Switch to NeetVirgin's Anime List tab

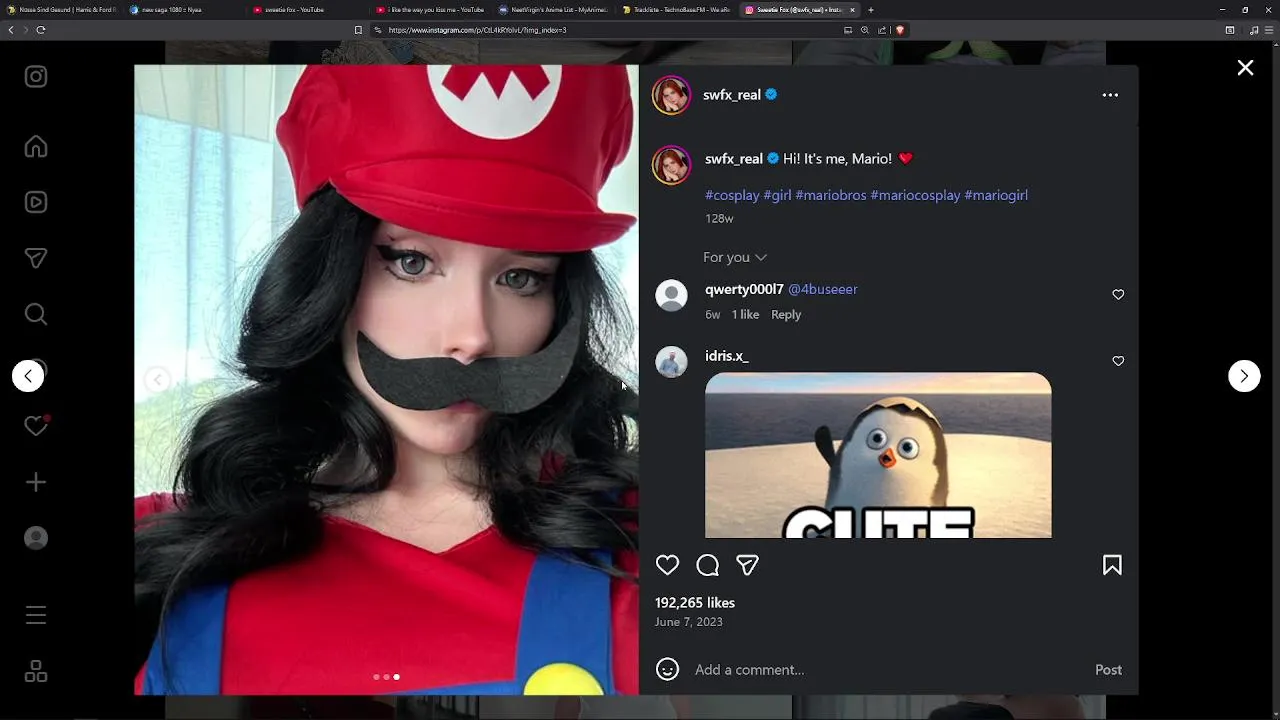click(551, 10)
